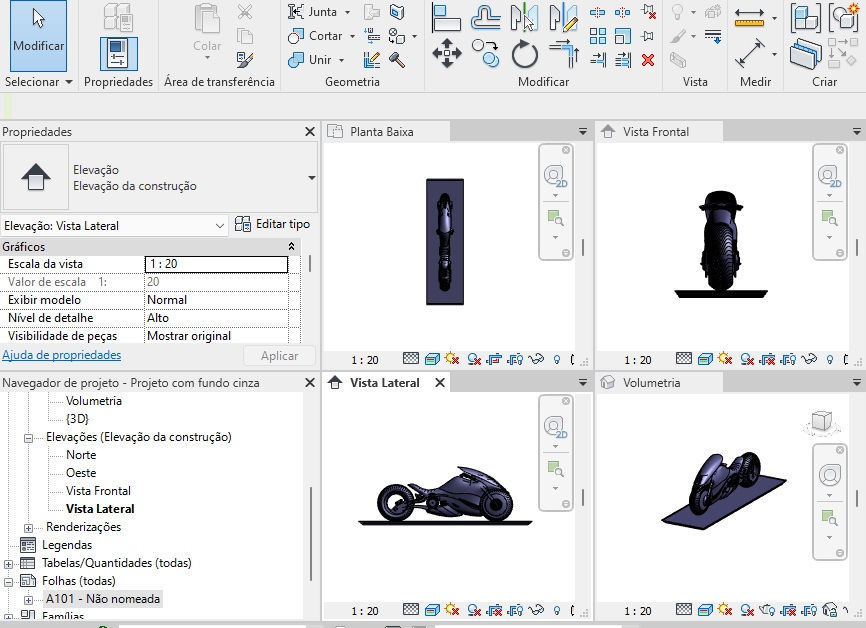Select the Array tool
Viewport: 866px width, 628px height.
598,36
